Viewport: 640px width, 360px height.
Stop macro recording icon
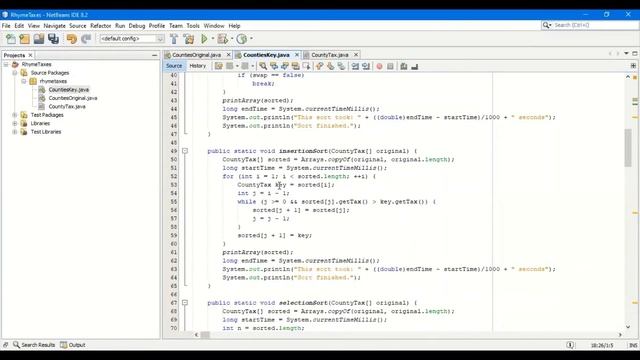[390, 66]
